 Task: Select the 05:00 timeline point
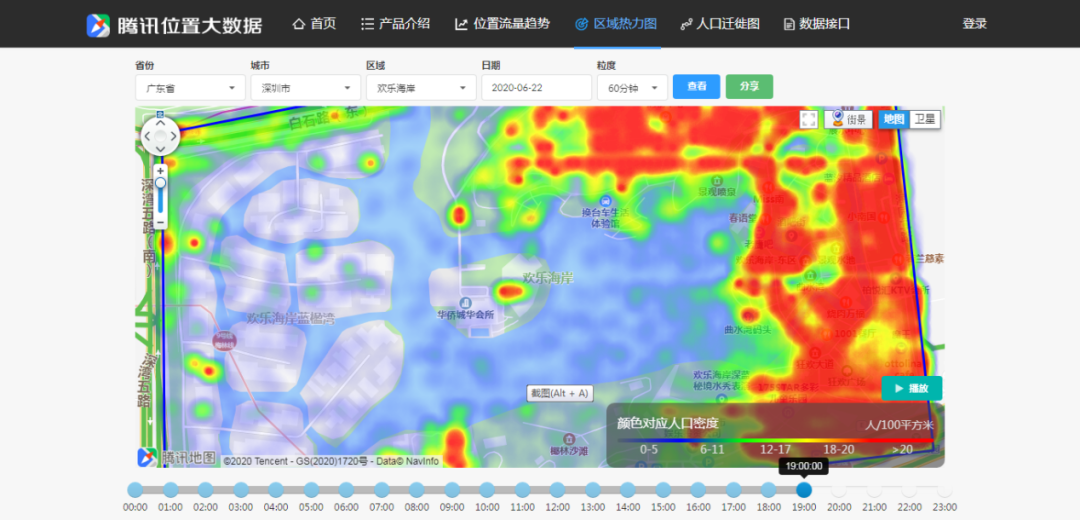[311, 490]
